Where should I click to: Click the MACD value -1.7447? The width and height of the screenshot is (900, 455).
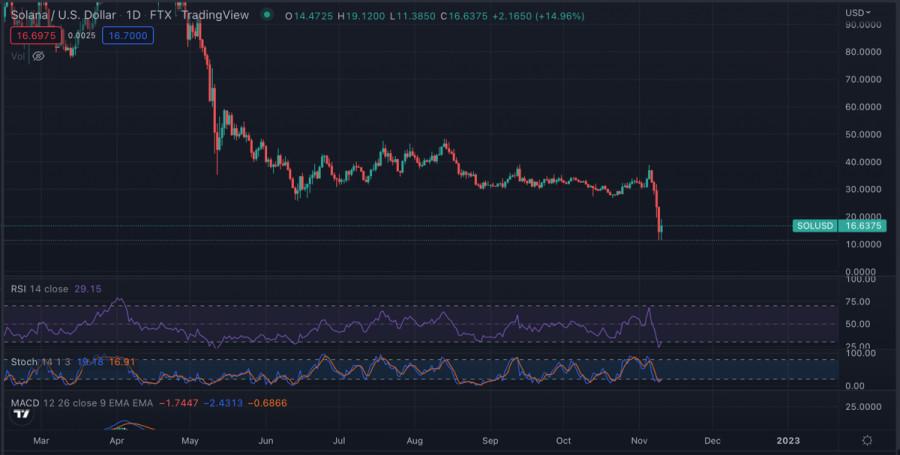click(x=179, y=403)
